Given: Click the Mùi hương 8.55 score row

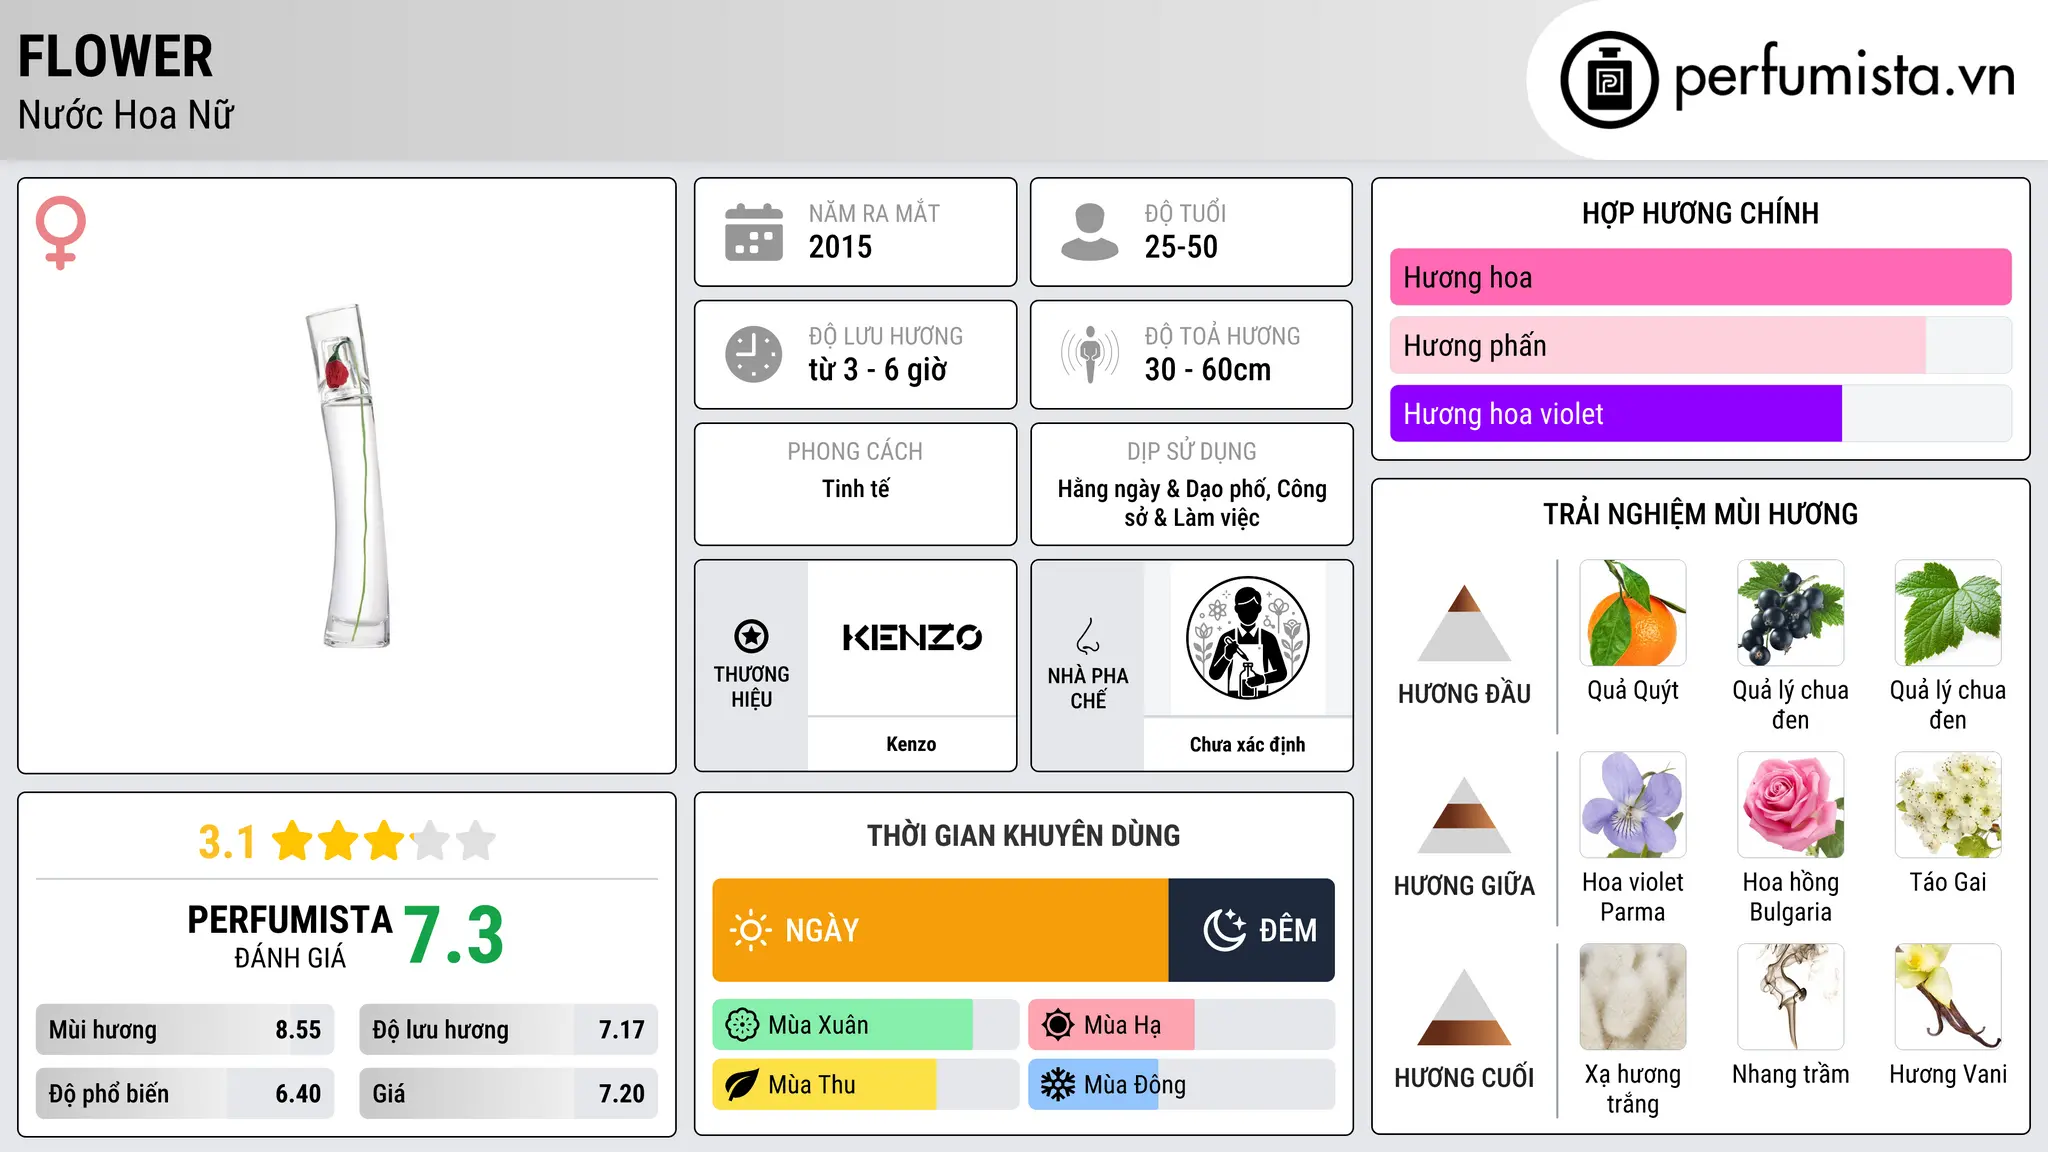Looking at the screenshot, I should 185,1030.
